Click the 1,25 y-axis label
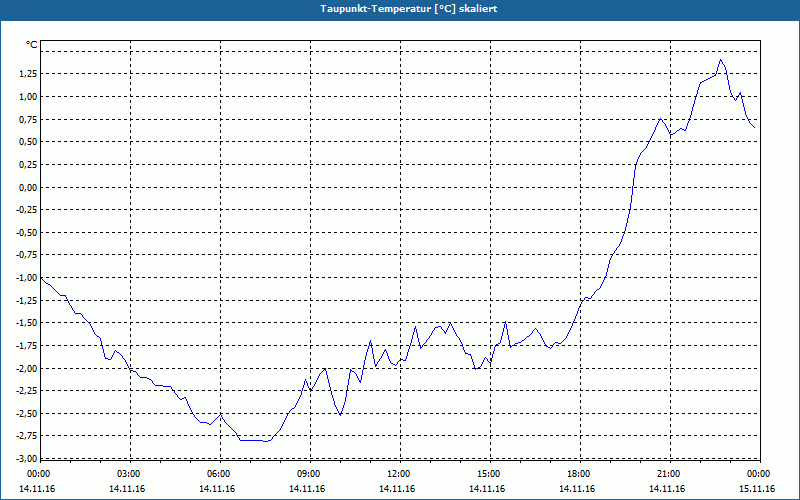The height and width of the screenshot is (500, 800). [28, 74]
